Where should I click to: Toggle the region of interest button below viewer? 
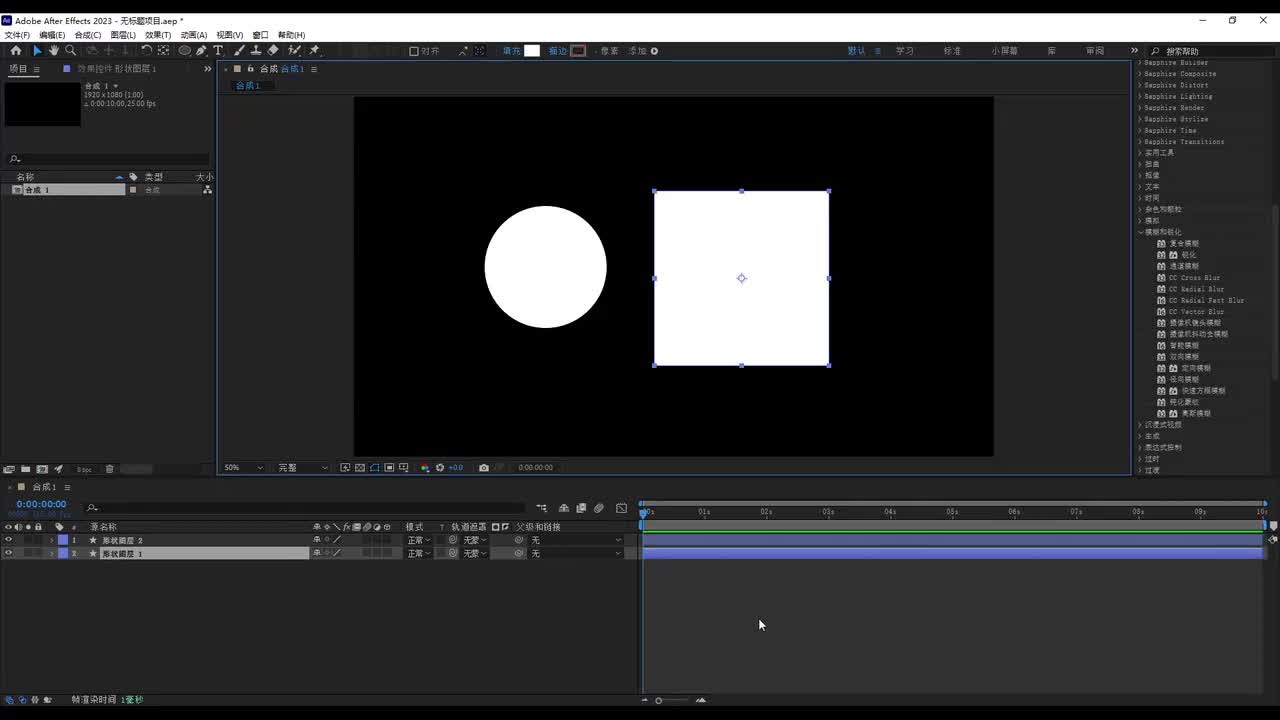(389, 467)
